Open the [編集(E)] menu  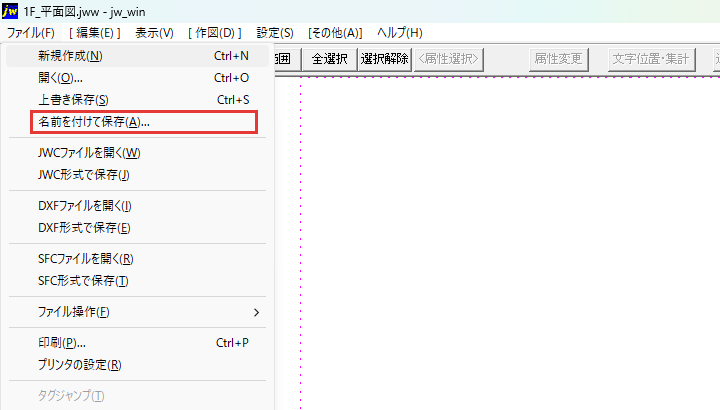95,33
